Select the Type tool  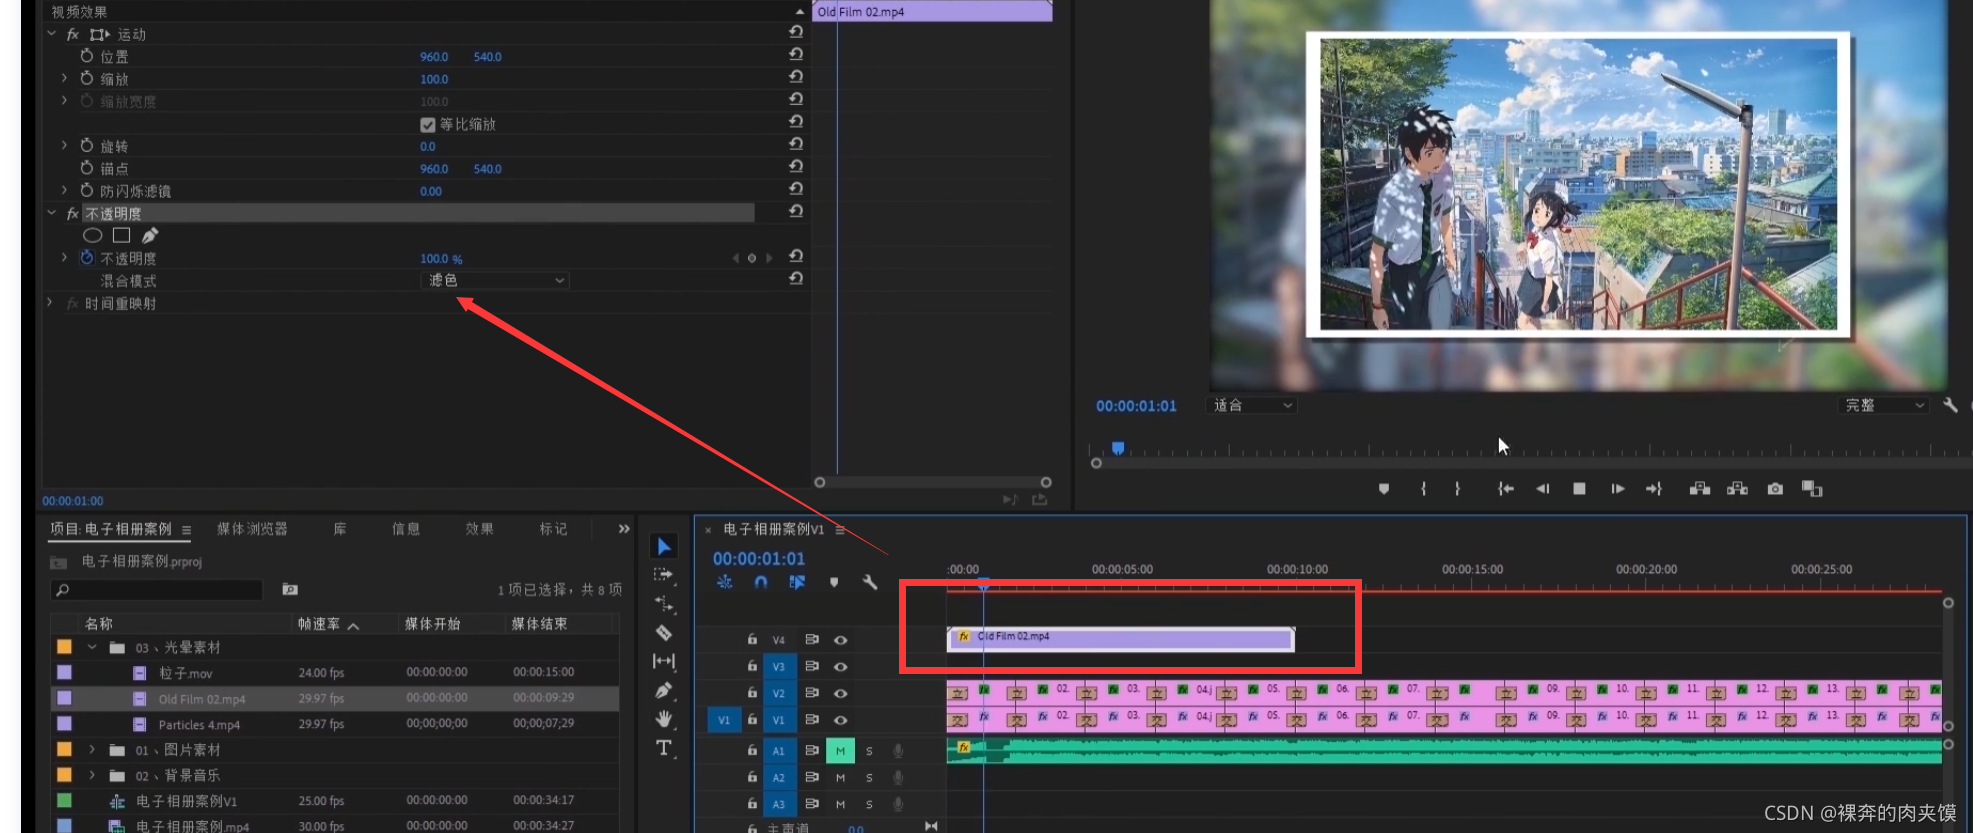(663, 748)
